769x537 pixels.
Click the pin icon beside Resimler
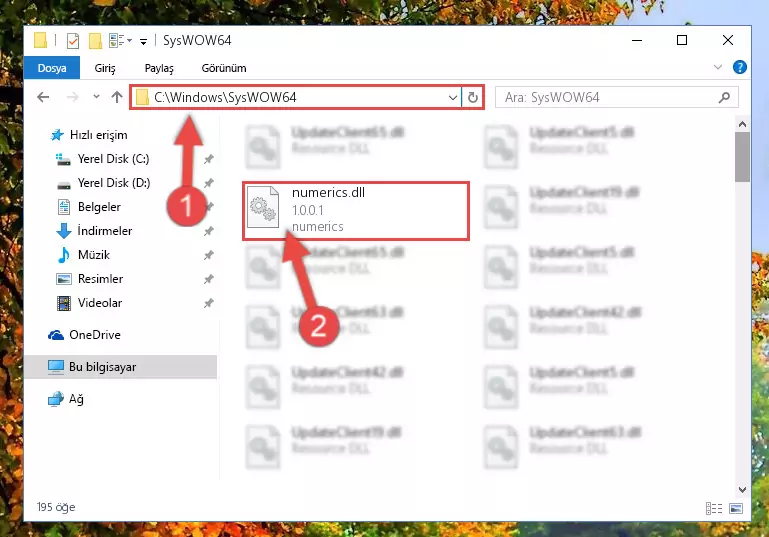point(208,279)
